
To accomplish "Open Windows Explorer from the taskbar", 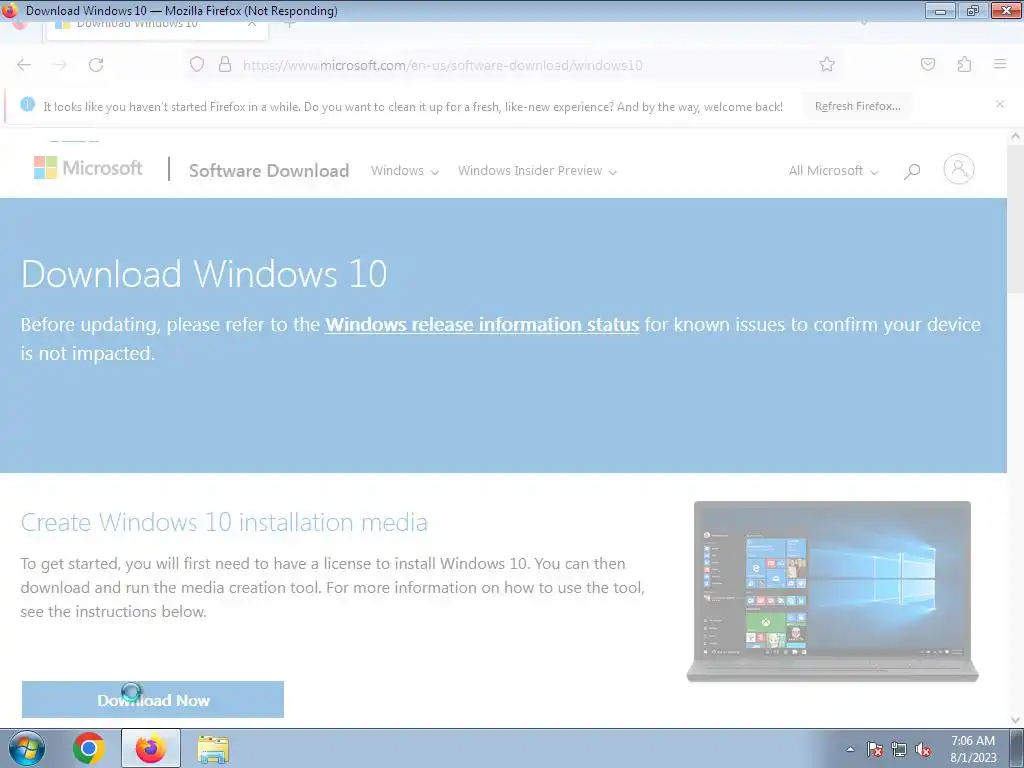I will [213, 748].
